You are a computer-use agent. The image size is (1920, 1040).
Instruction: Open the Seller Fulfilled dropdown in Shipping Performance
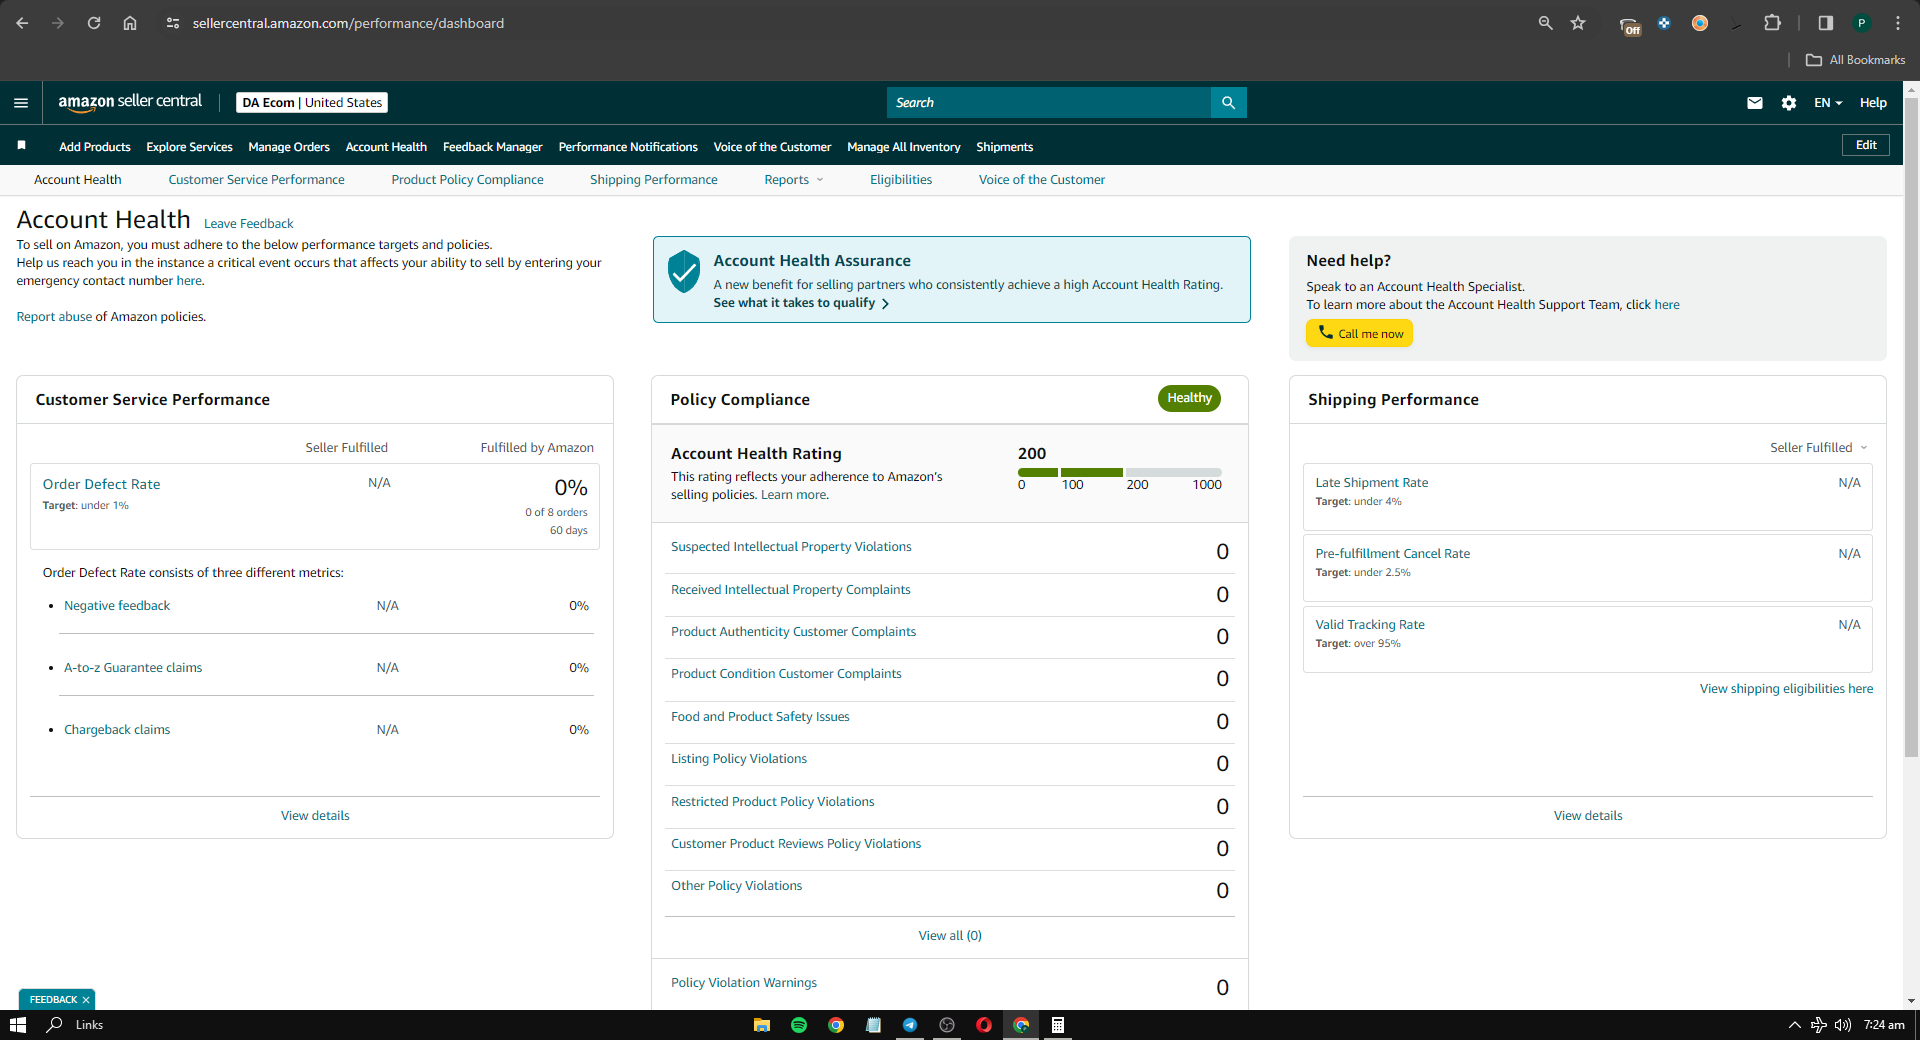(1818, 448)
